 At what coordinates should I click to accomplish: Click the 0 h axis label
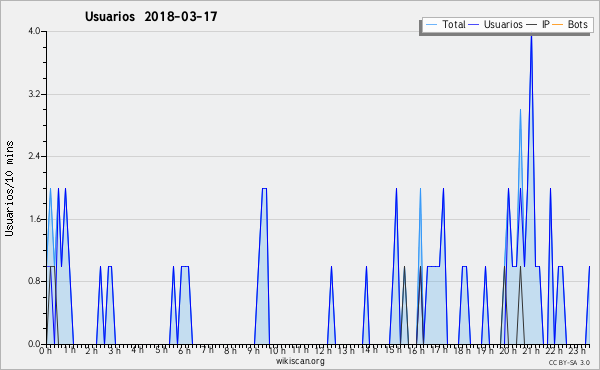(x=45, y=351)
